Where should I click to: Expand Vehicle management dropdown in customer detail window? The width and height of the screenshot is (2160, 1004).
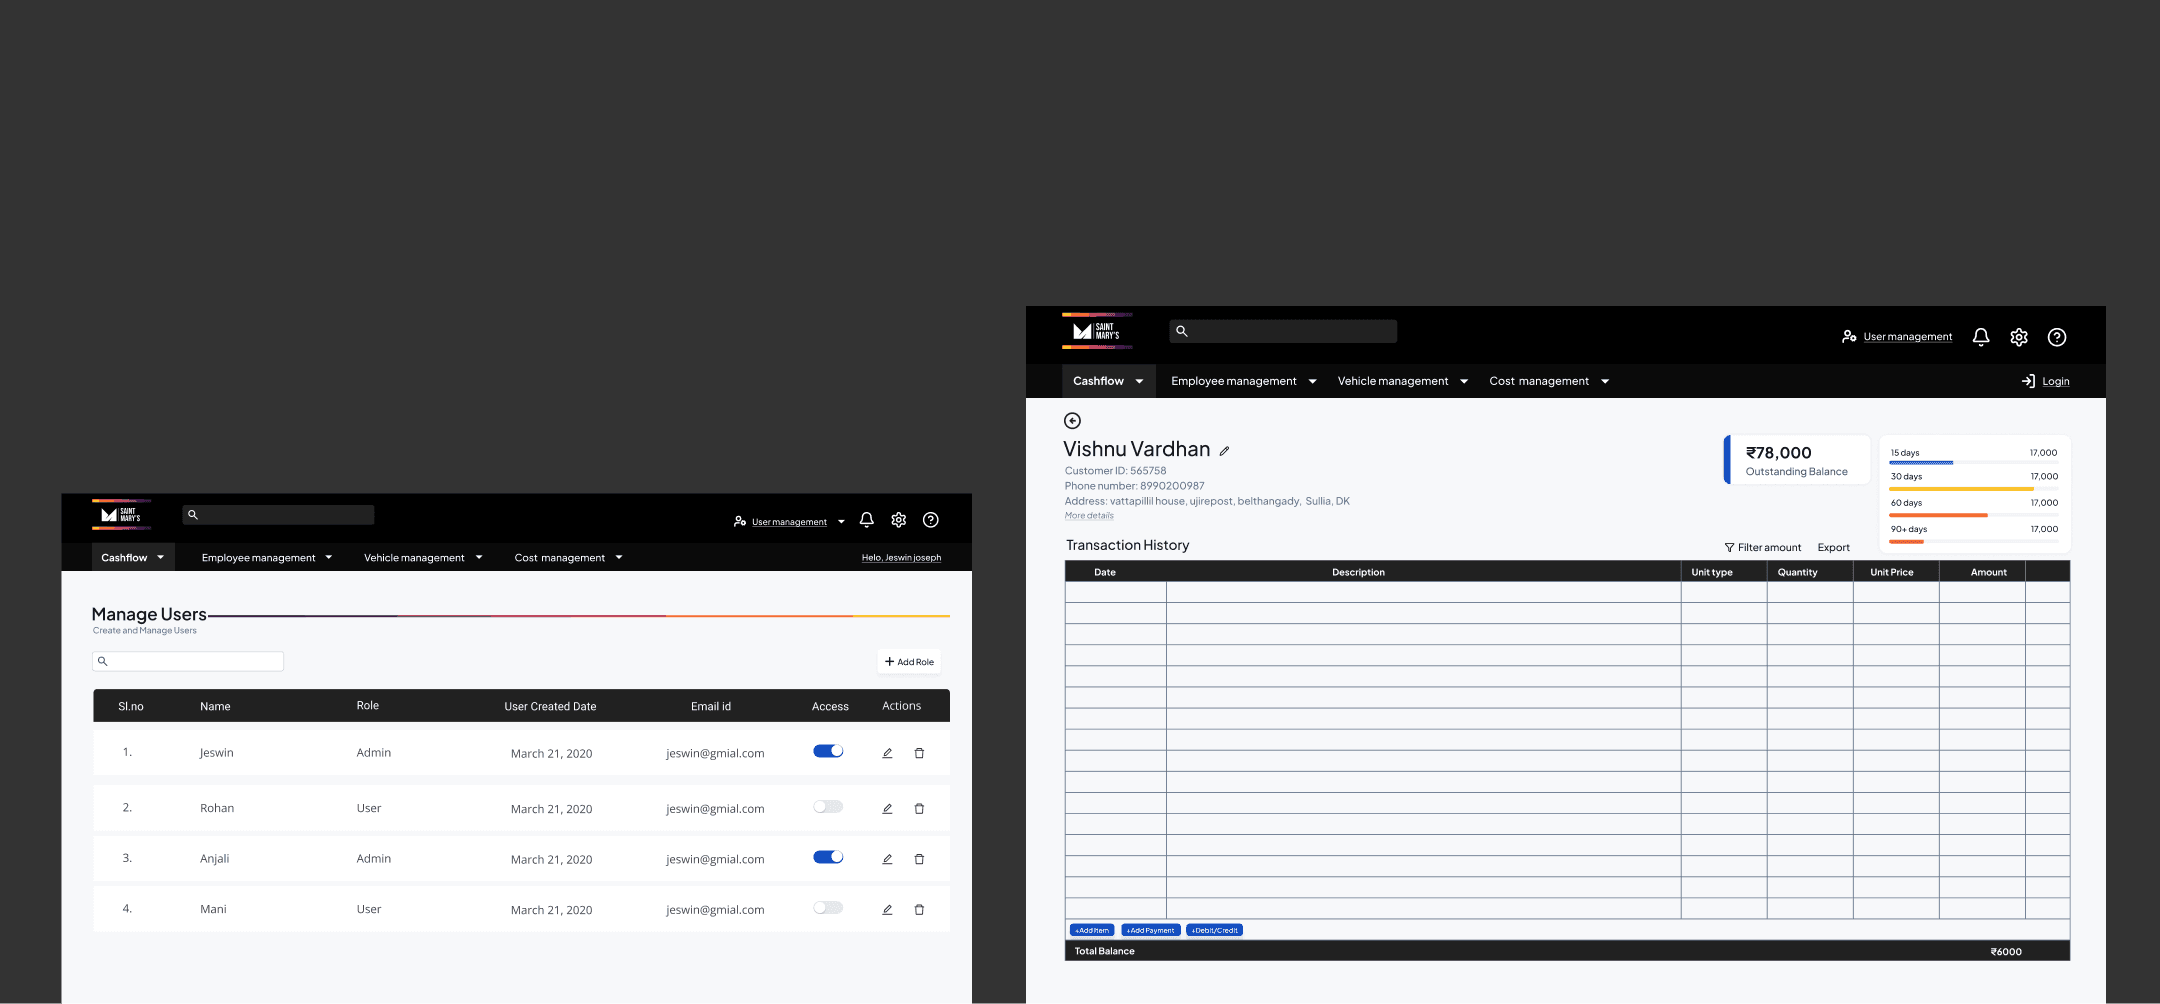[x=1402, y=381]
